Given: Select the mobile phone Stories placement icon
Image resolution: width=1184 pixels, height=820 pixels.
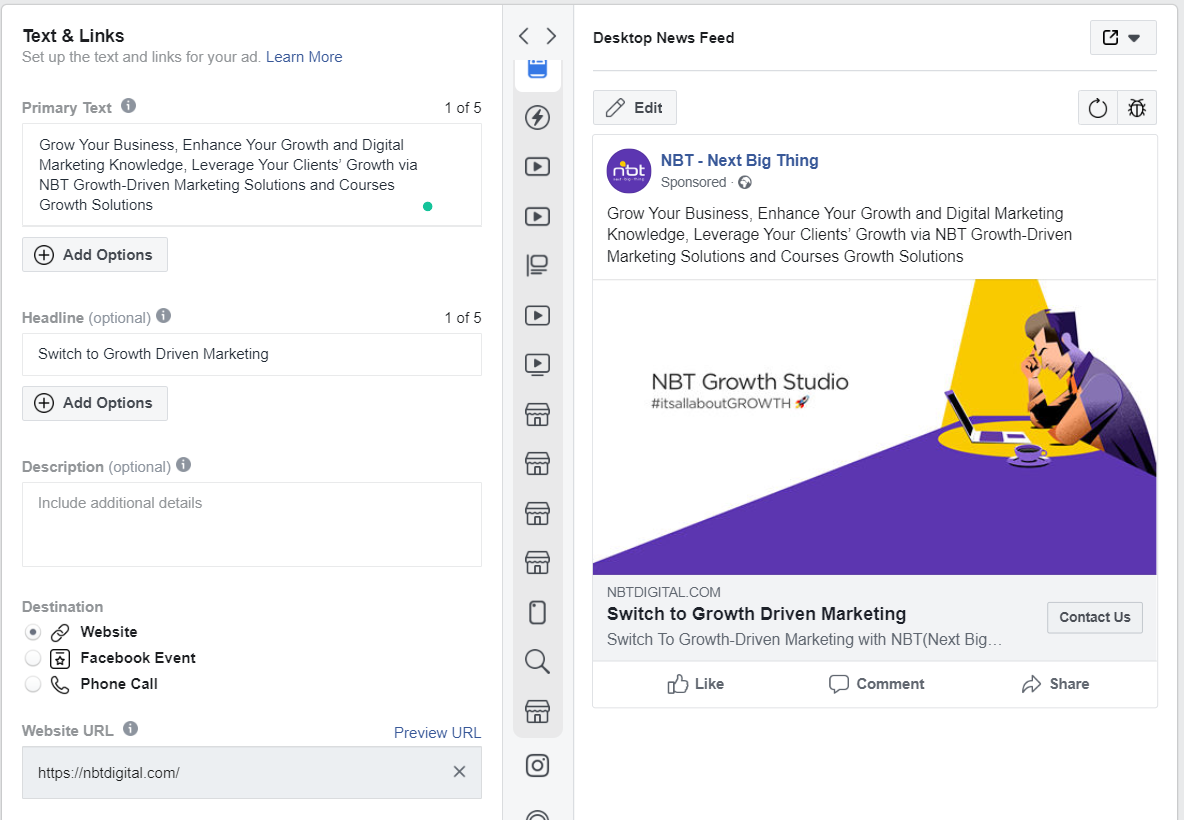Looking at the screenshot, I should [x=538, y=612].
